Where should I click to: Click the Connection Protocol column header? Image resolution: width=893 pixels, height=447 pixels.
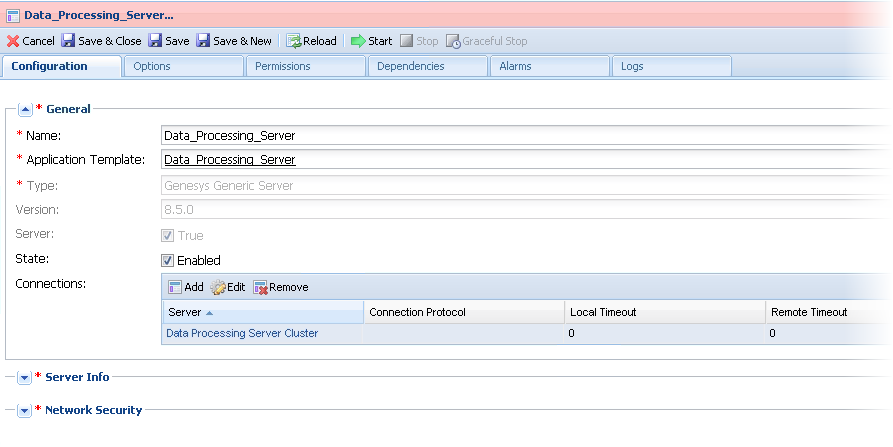pos(464,312)
